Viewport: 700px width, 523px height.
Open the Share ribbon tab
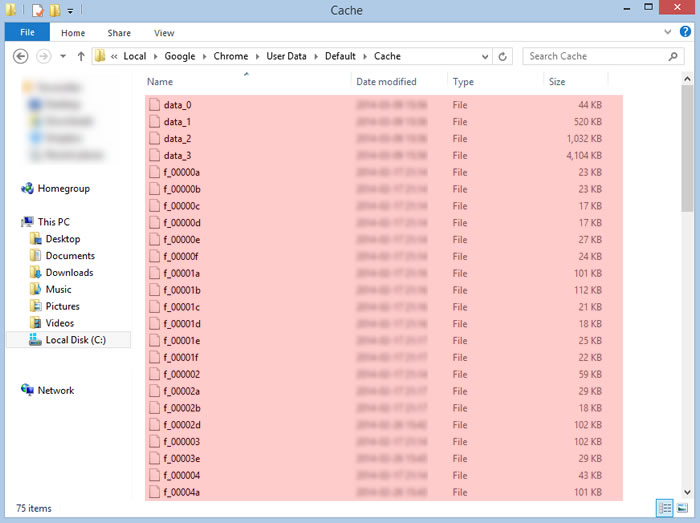(119, 33)
